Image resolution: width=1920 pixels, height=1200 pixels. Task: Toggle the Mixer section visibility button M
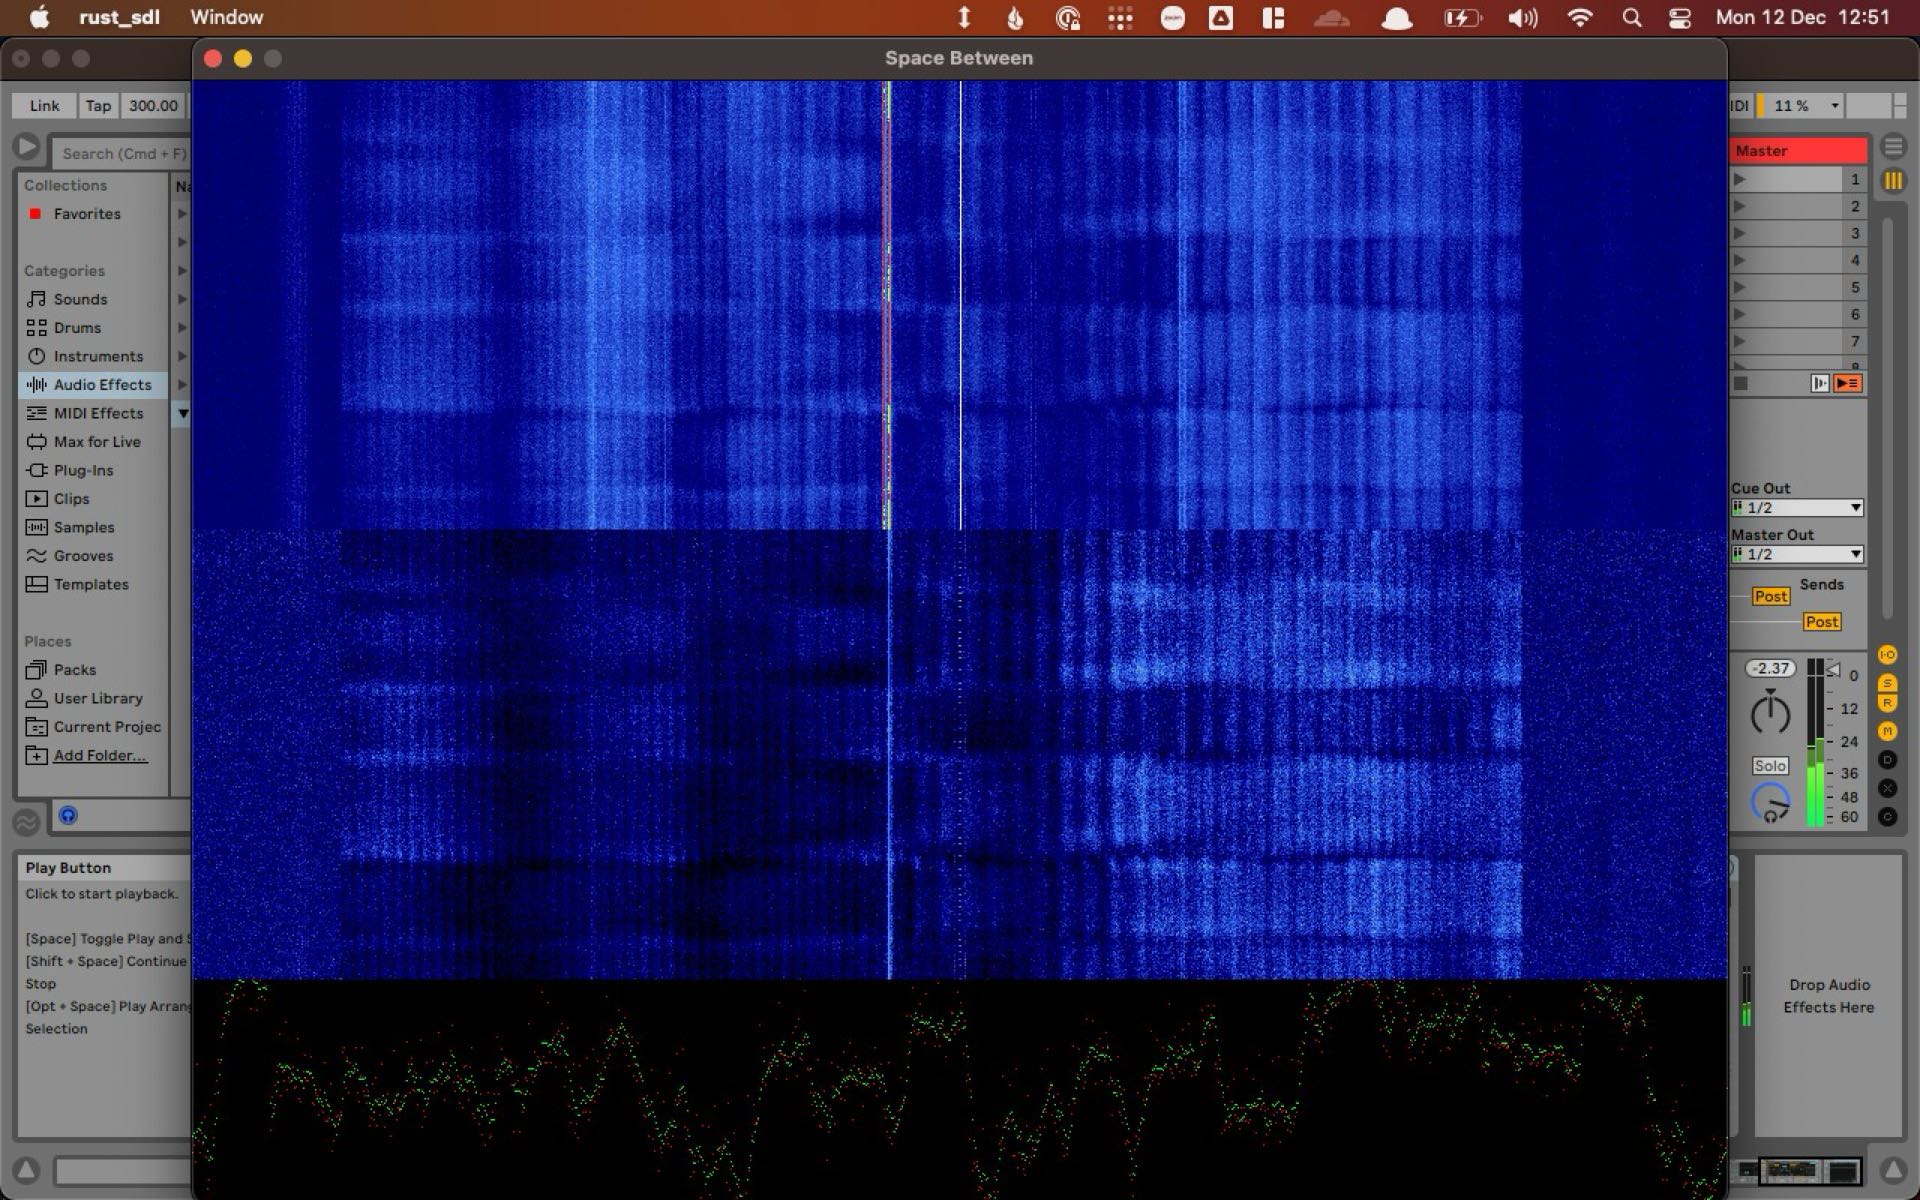pyautogui.click(x=1889, y=730)
